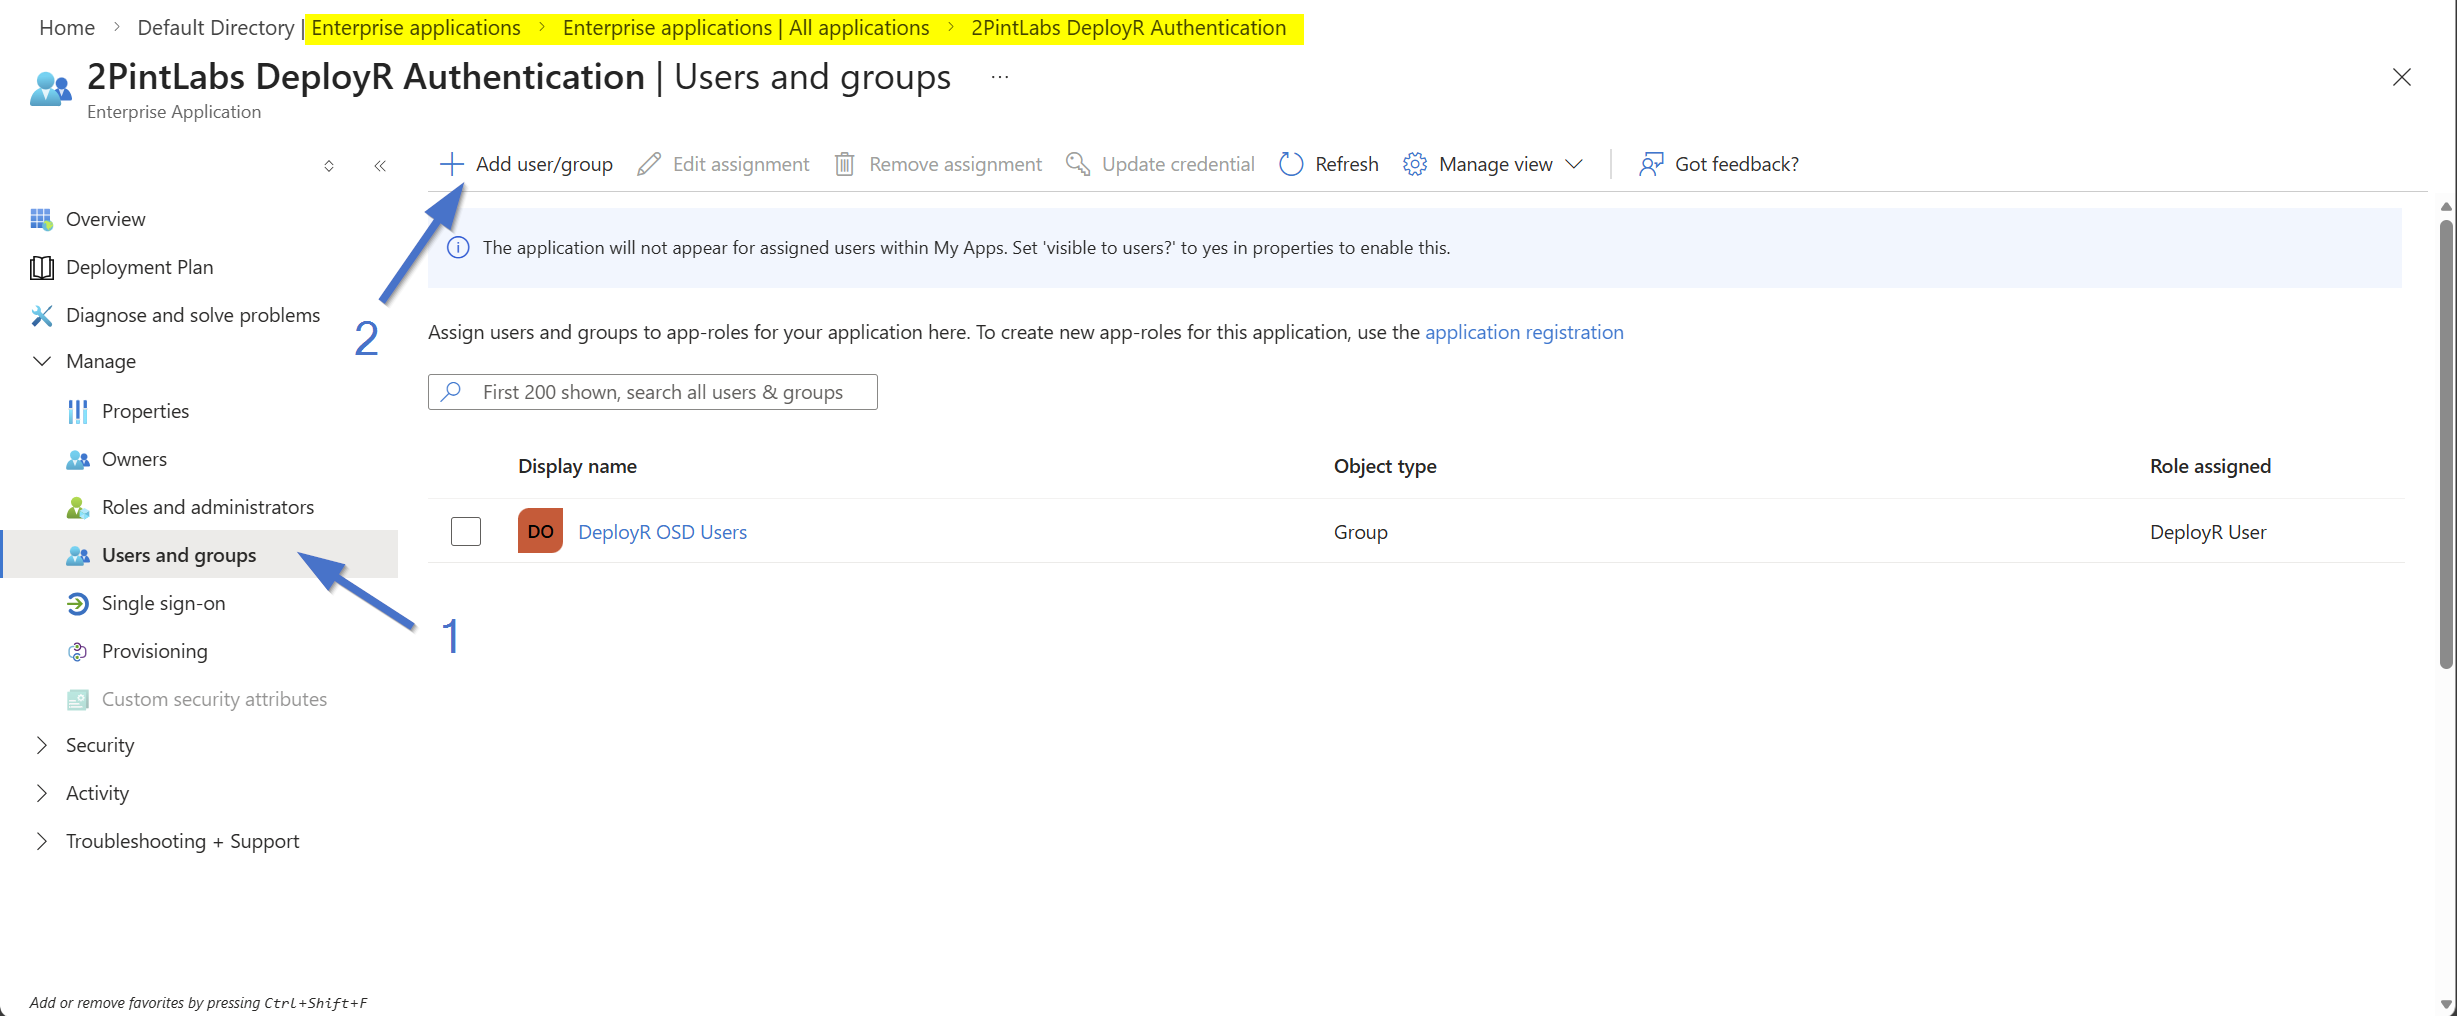The height and width of the screenshot is (1016, 2457).
Task: Open Roles and administrators menu item
Action: point(207,507)
